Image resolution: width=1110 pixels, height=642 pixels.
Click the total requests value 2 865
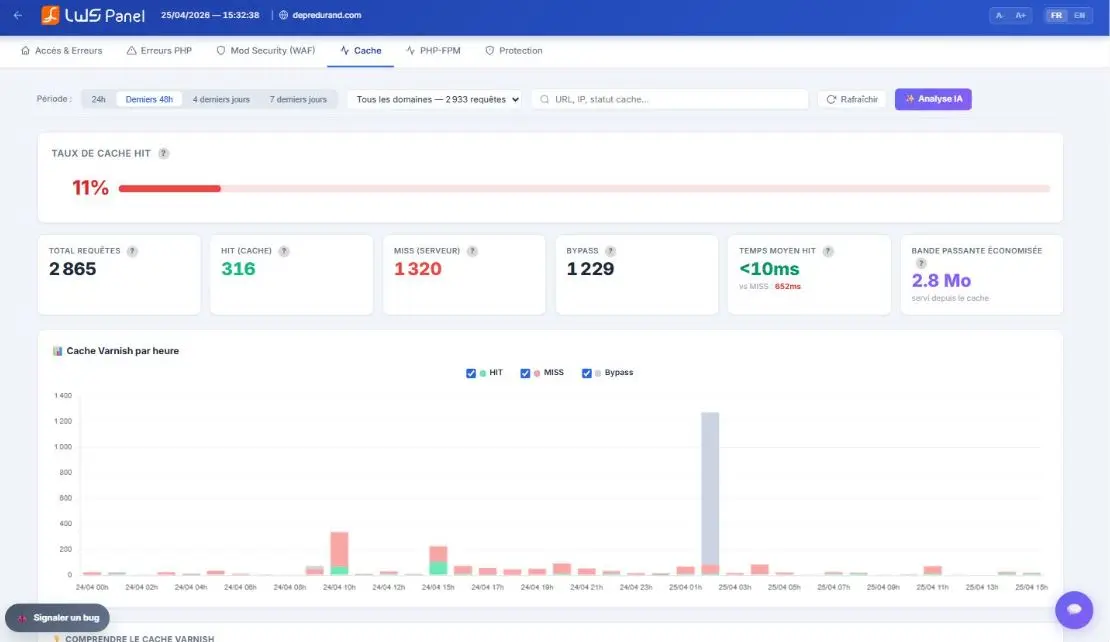pos(72,269)
